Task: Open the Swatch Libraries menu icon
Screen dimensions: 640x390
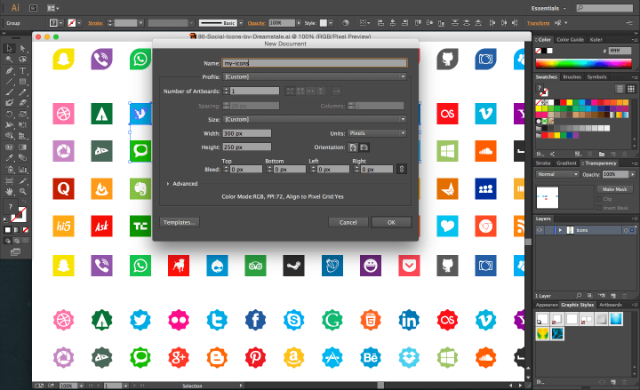Action: click(x=540, y=154)
